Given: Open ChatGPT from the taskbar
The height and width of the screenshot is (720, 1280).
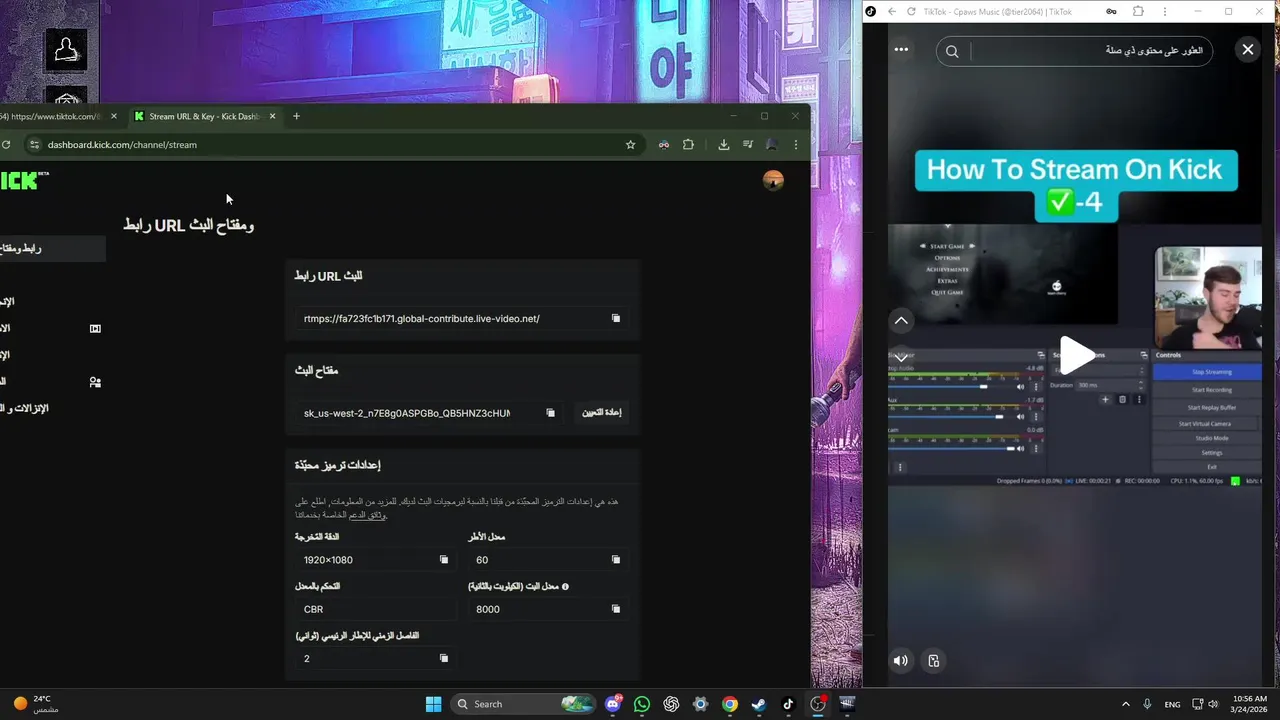Looking at the screenshot, I should (x=671, y=704).
